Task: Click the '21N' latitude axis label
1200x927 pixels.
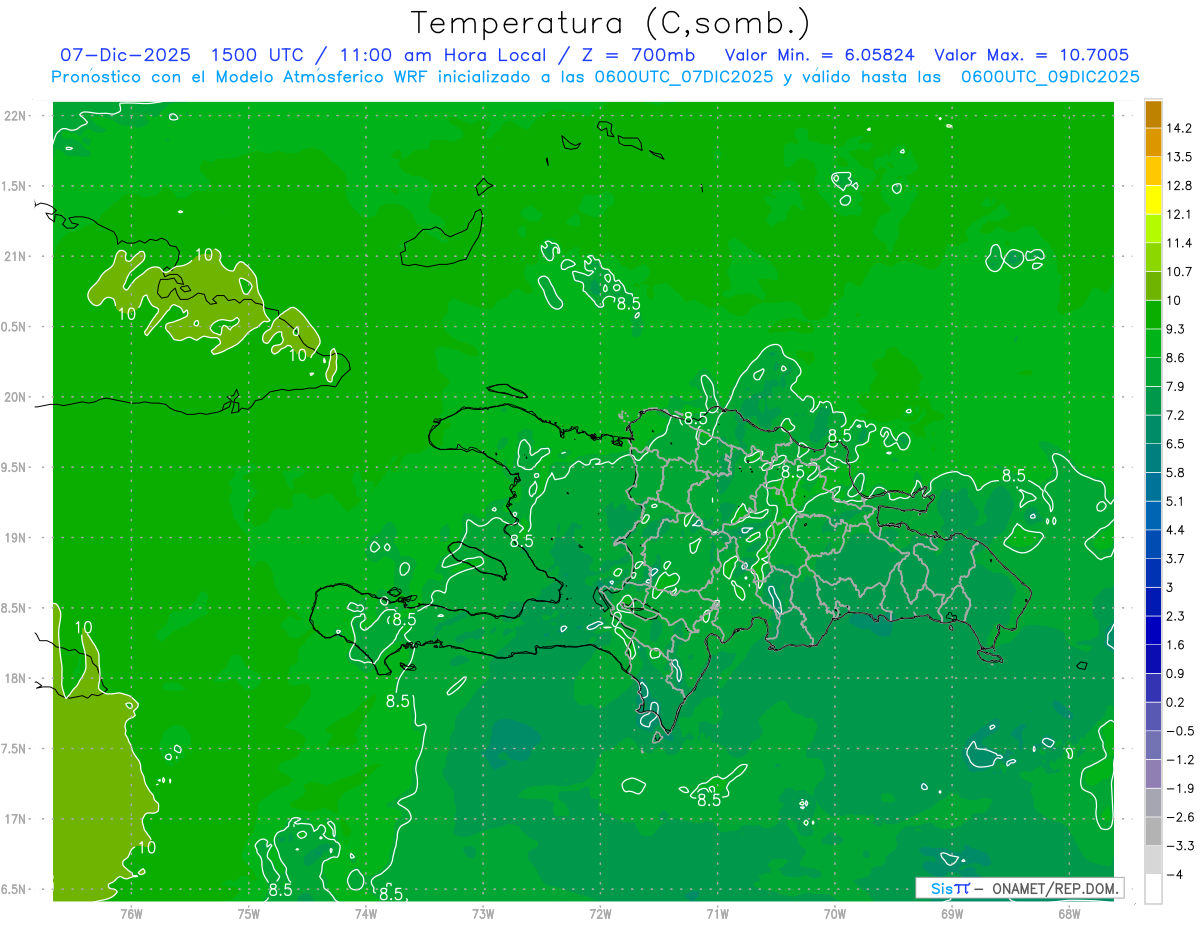Action: point(16,256)
